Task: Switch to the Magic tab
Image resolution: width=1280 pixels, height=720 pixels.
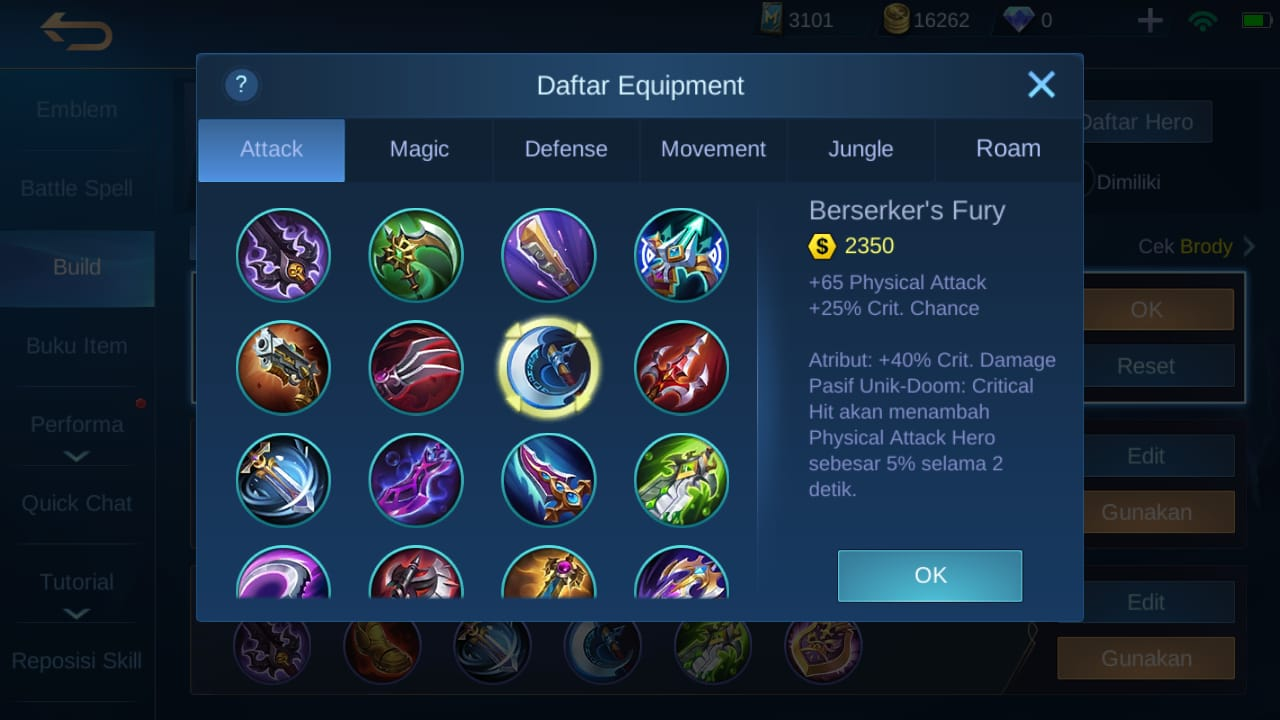Action: (419, 150)
